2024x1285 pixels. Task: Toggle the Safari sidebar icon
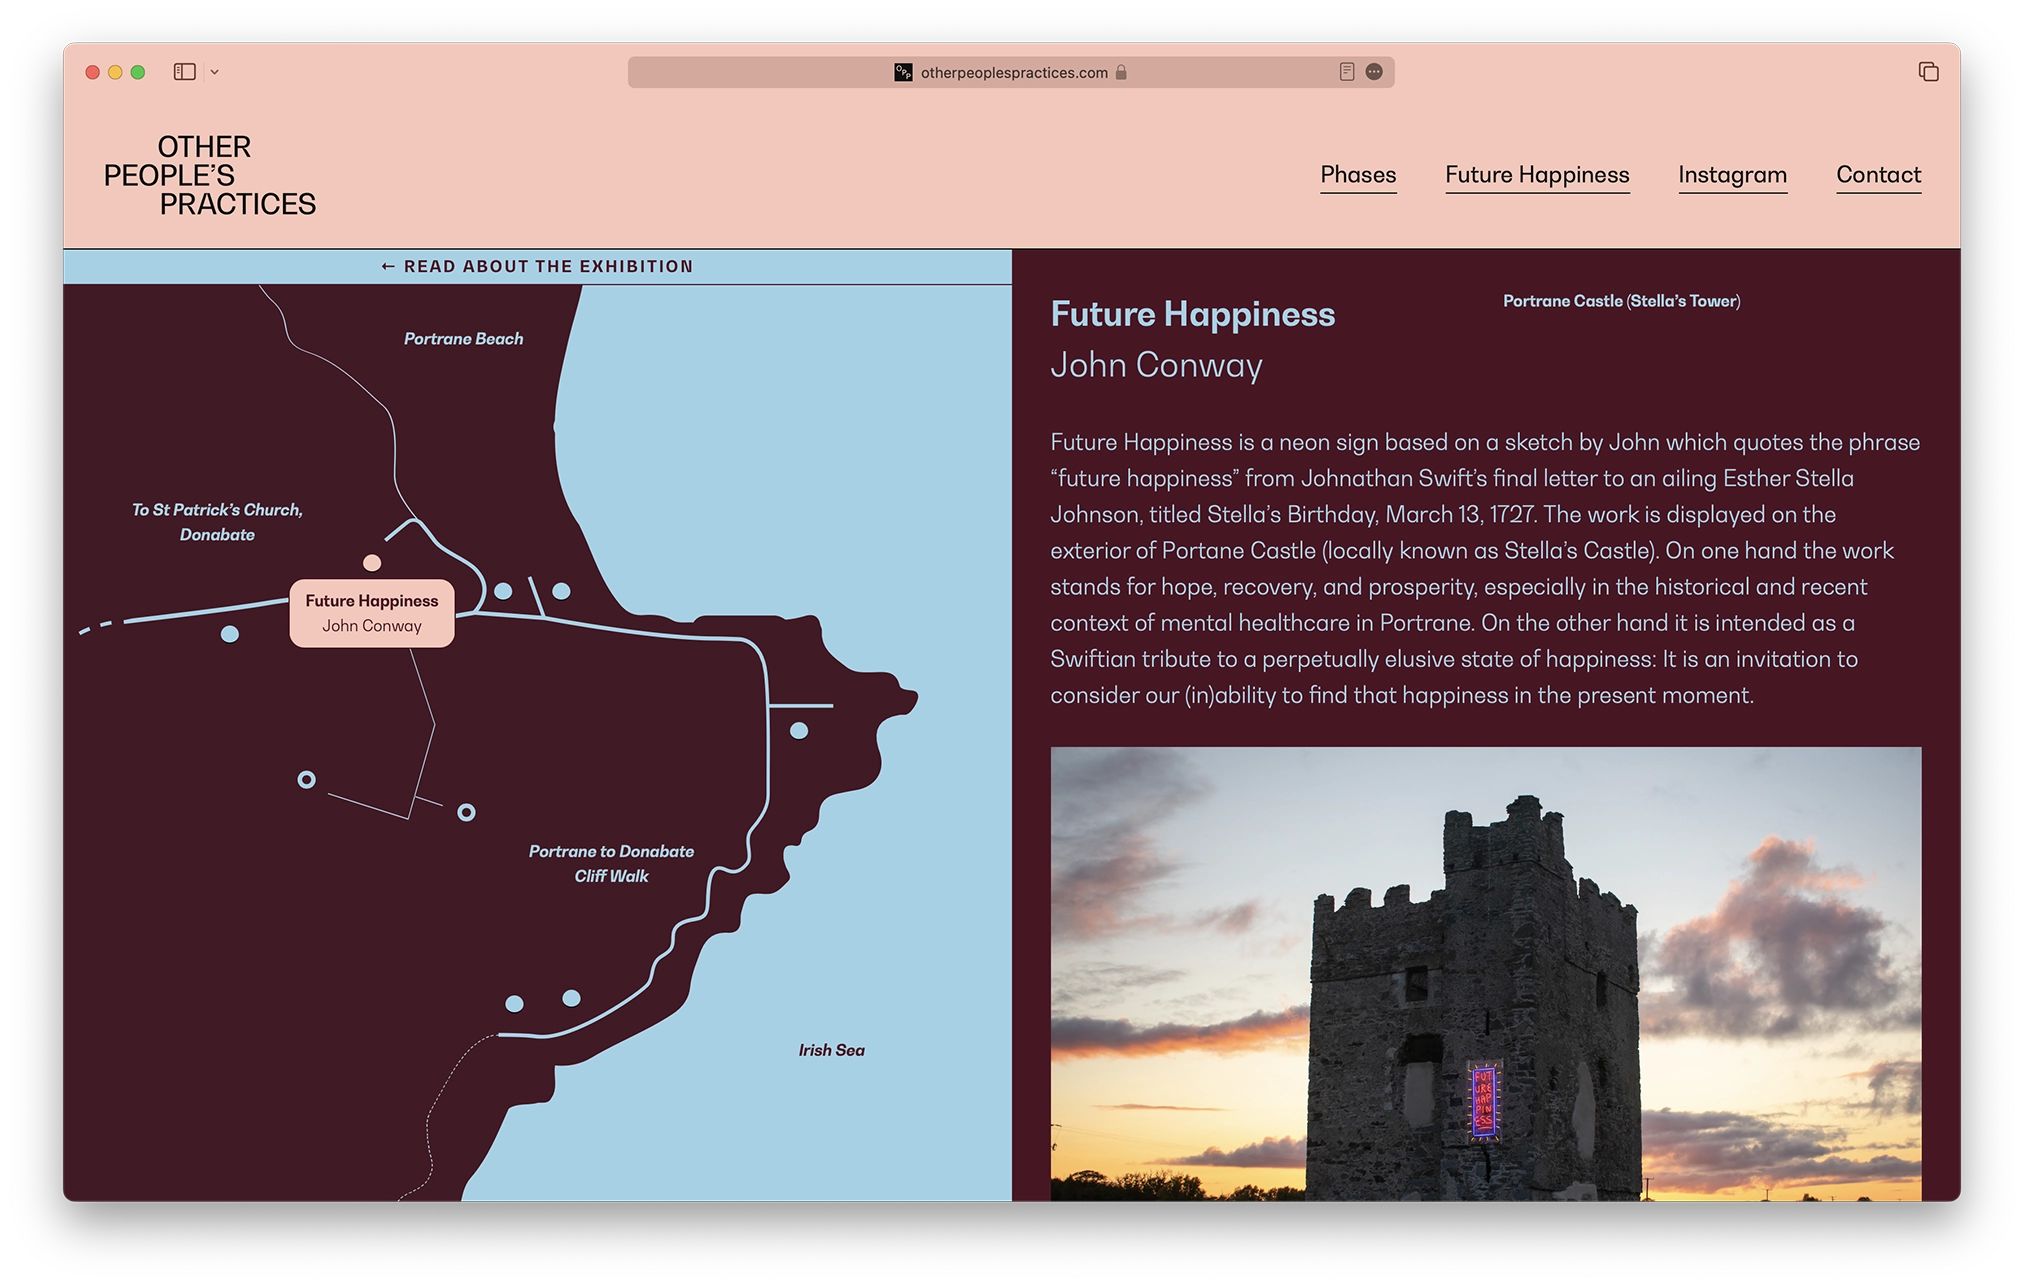[184, 72]
